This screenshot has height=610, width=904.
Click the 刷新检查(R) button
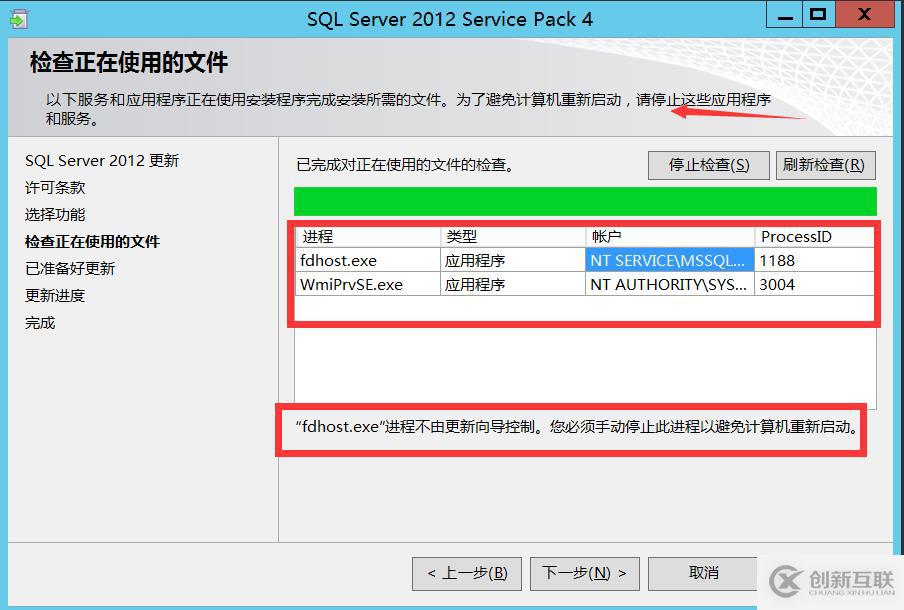[x=825, y=164]
